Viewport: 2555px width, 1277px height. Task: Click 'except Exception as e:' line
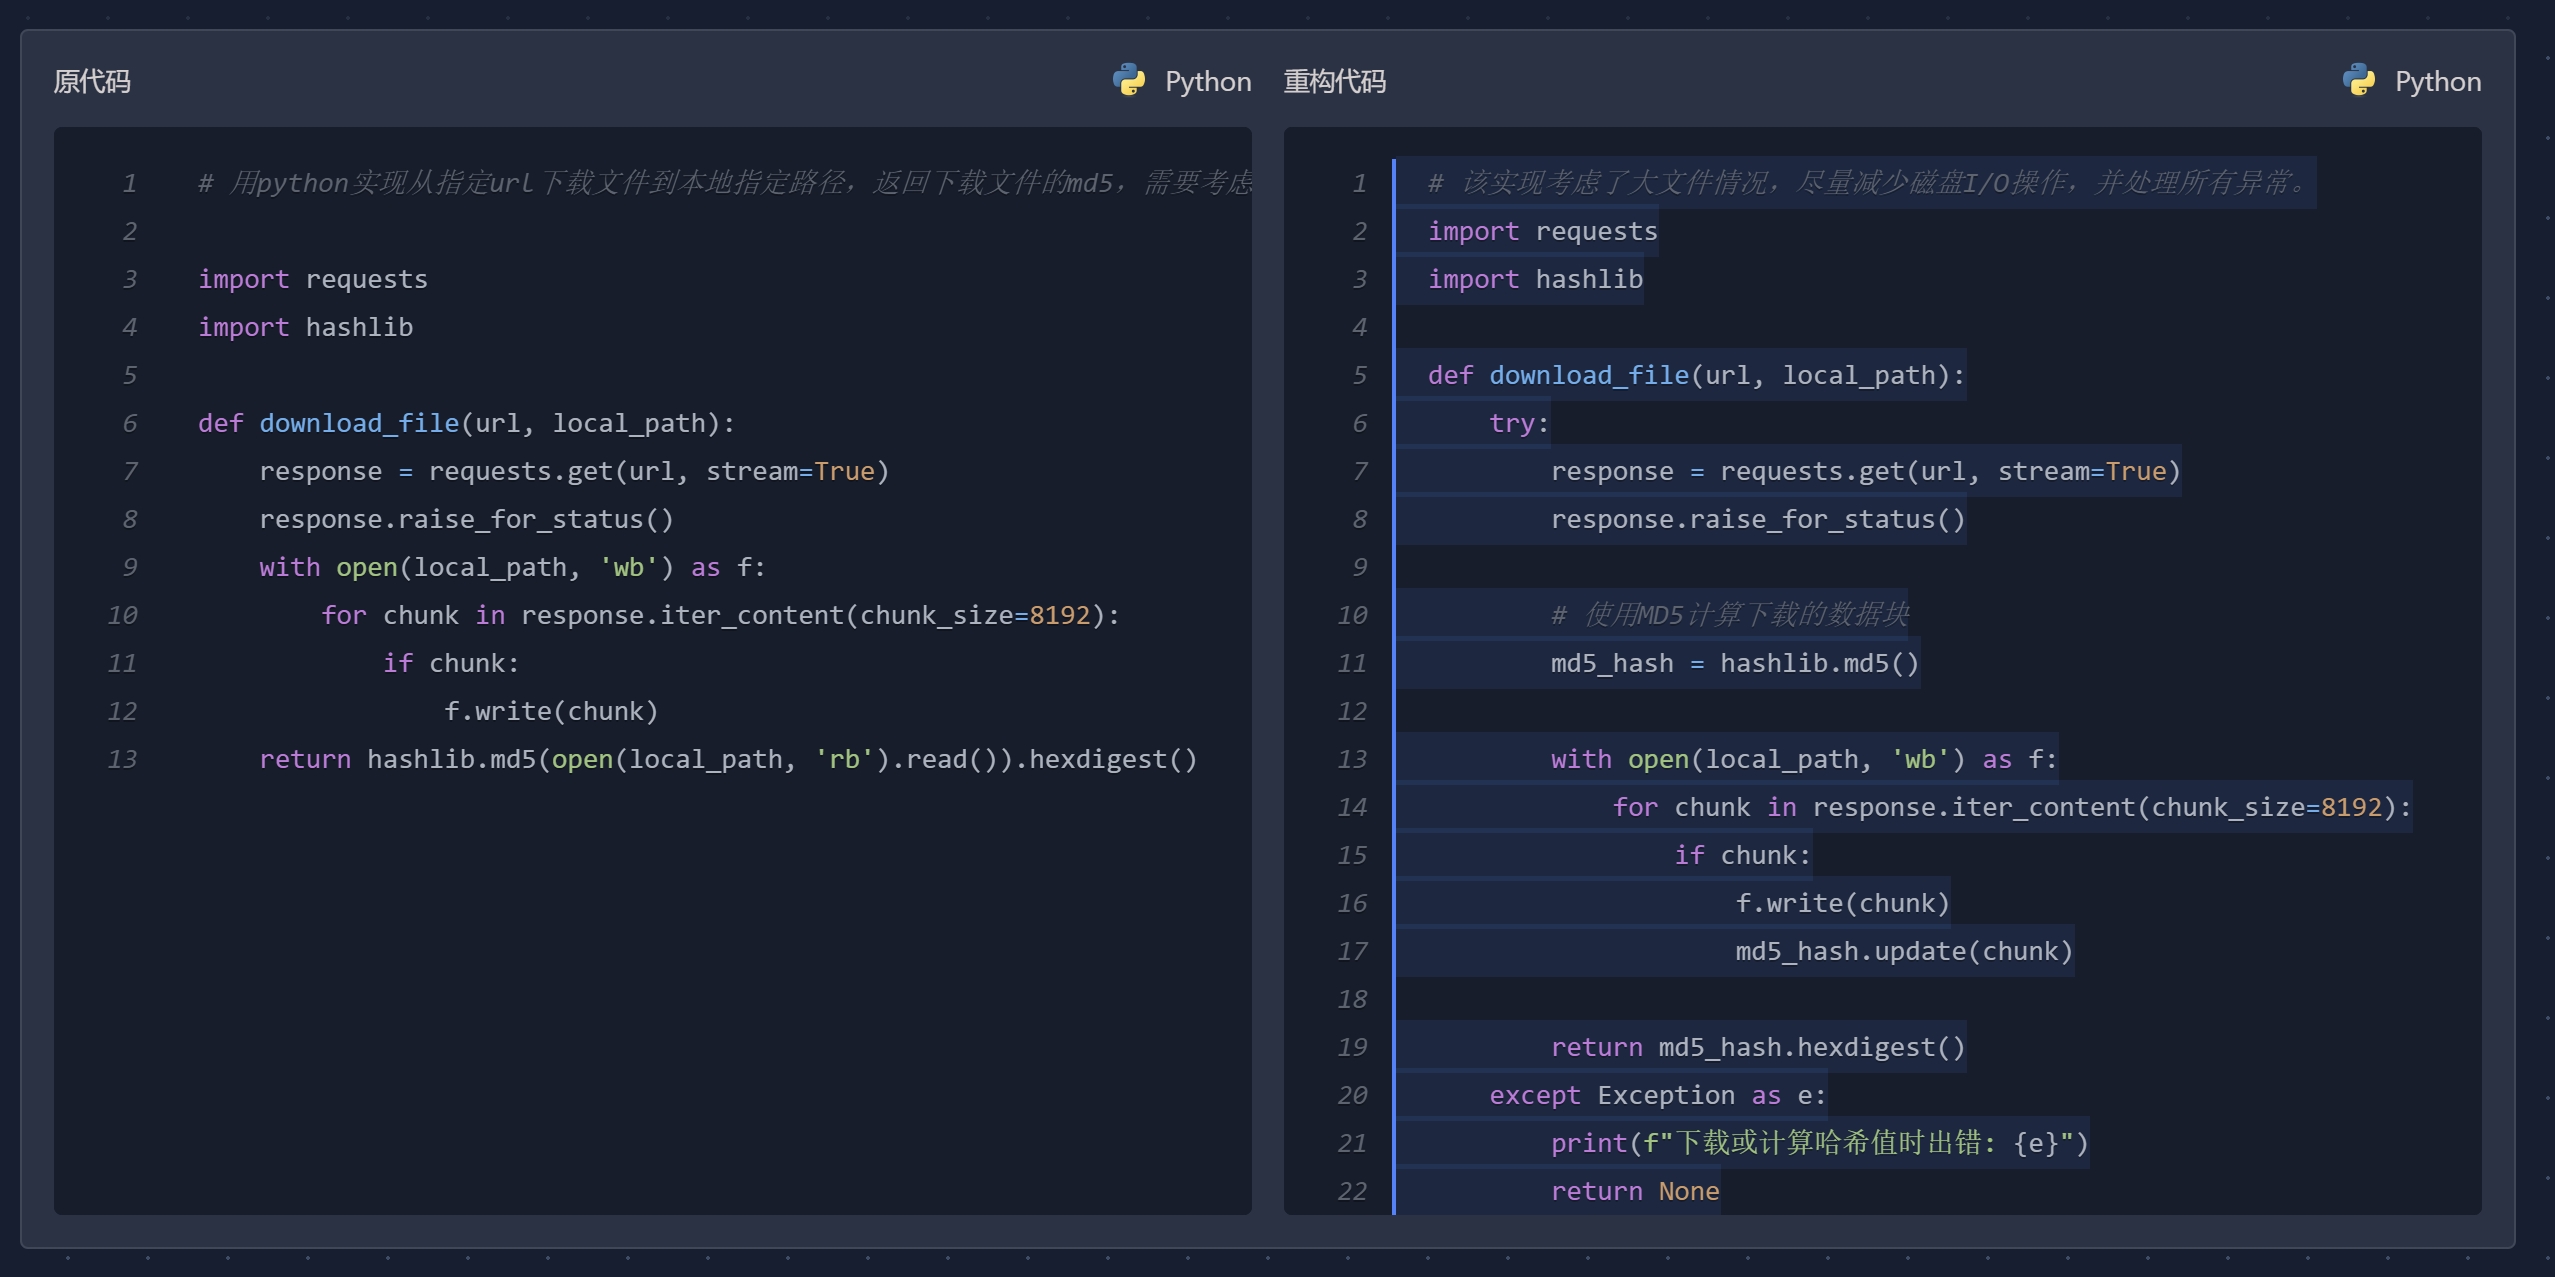pos(1658,1095)
